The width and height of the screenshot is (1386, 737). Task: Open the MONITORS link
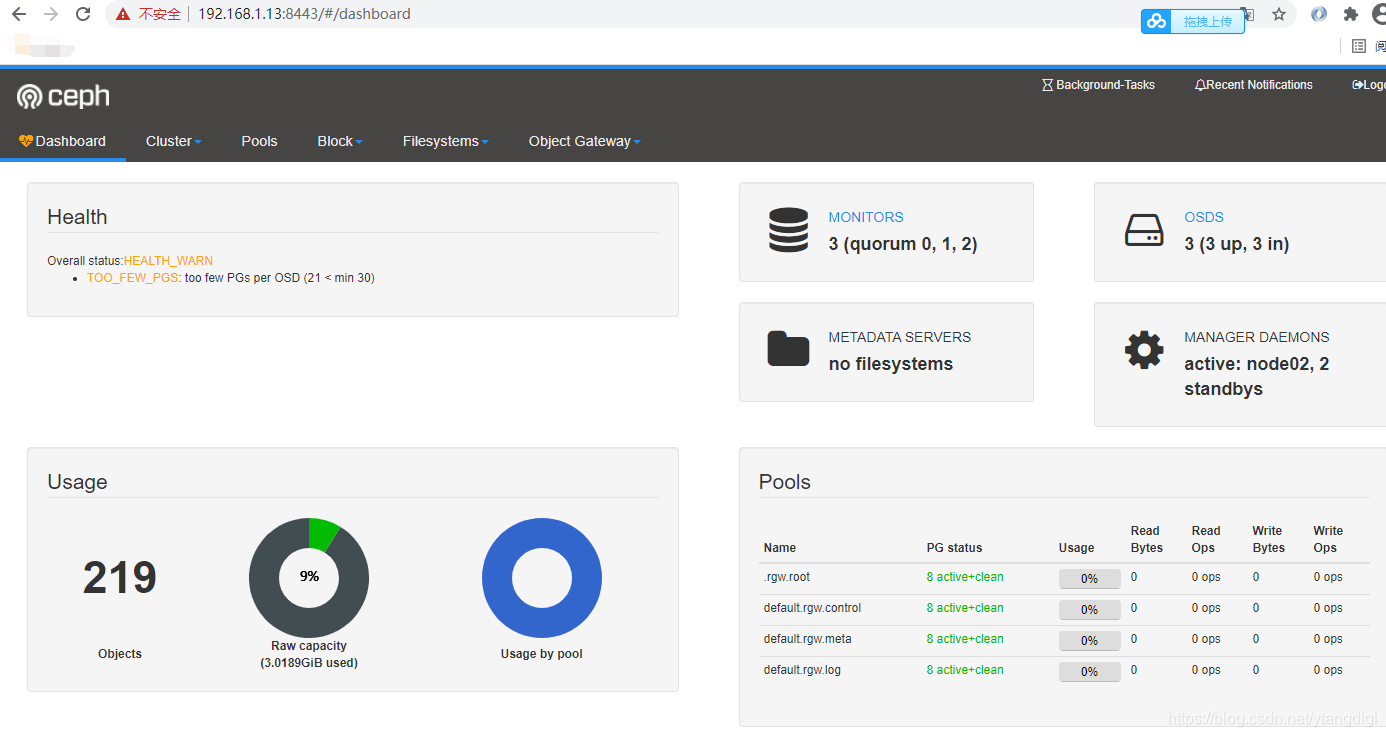click(866, 217)
